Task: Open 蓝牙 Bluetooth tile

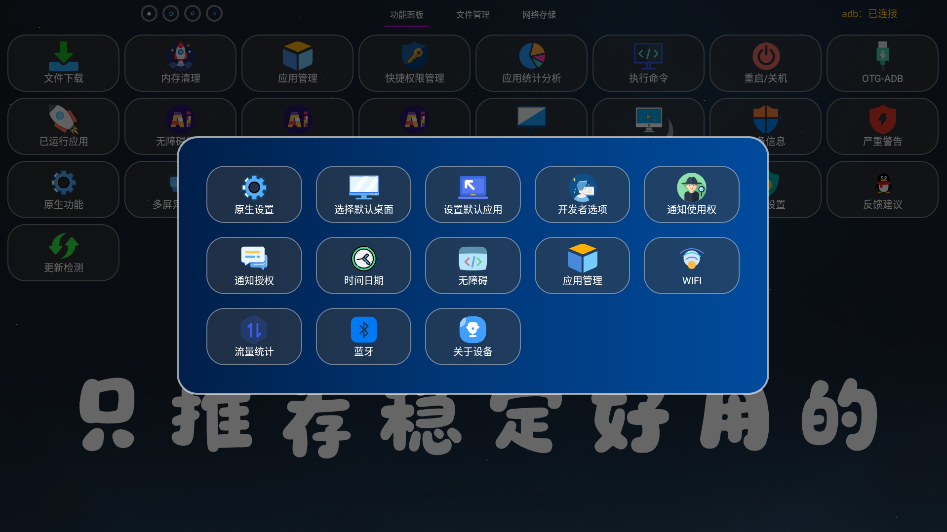Action: 364,336
